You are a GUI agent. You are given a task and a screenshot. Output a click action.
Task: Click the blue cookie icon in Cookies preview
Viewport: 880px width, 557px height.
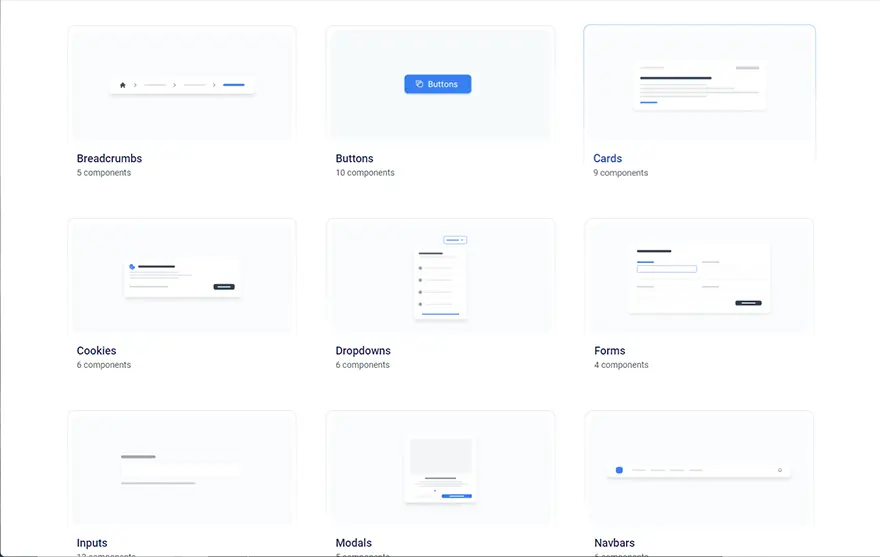[x=132, y=267]
